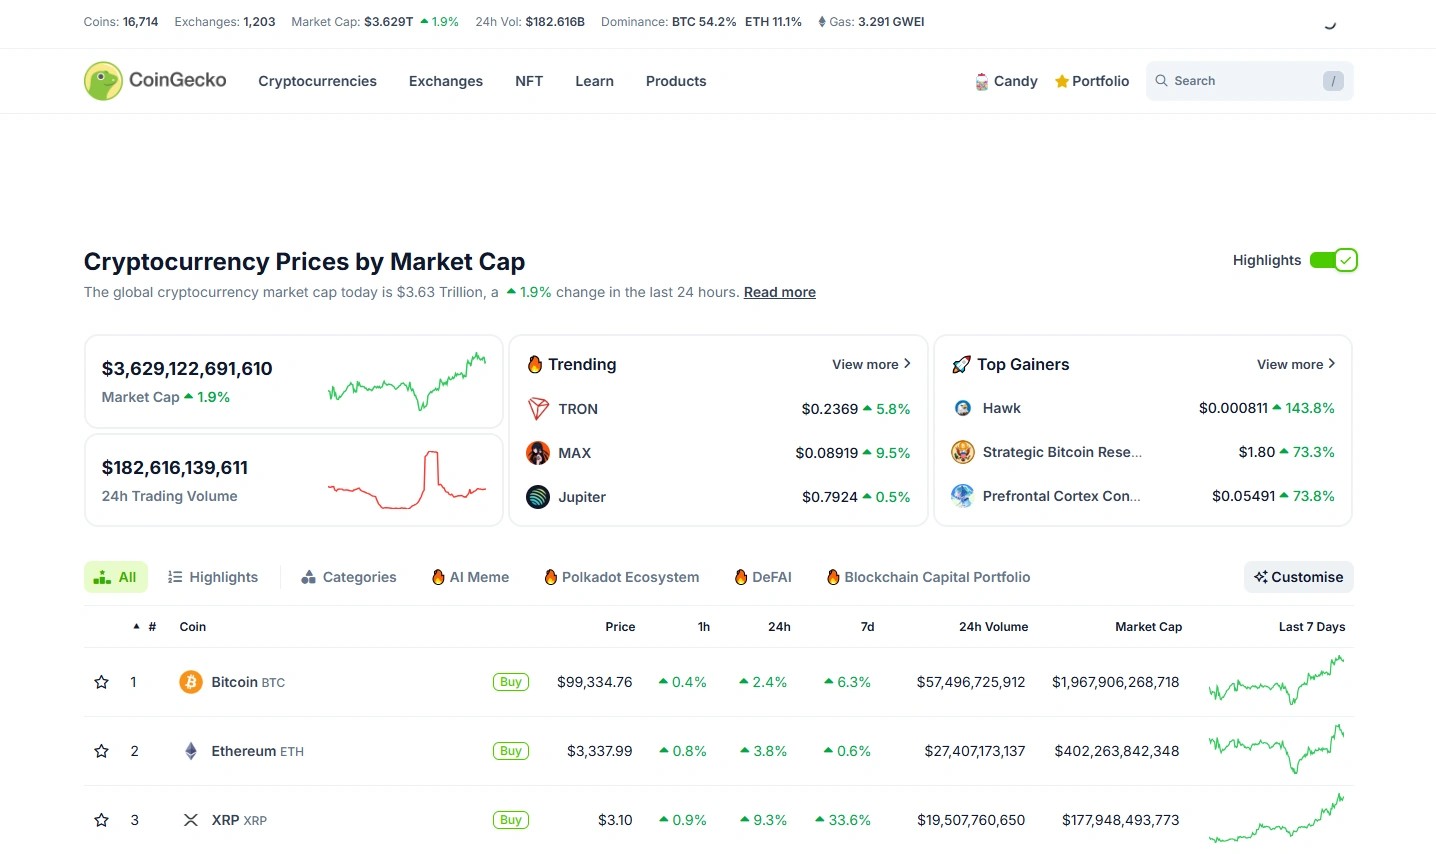This screenshot has height=854, width=1436.
Task: Click the Market Cap sparkline chart
Action: (407, 382)
